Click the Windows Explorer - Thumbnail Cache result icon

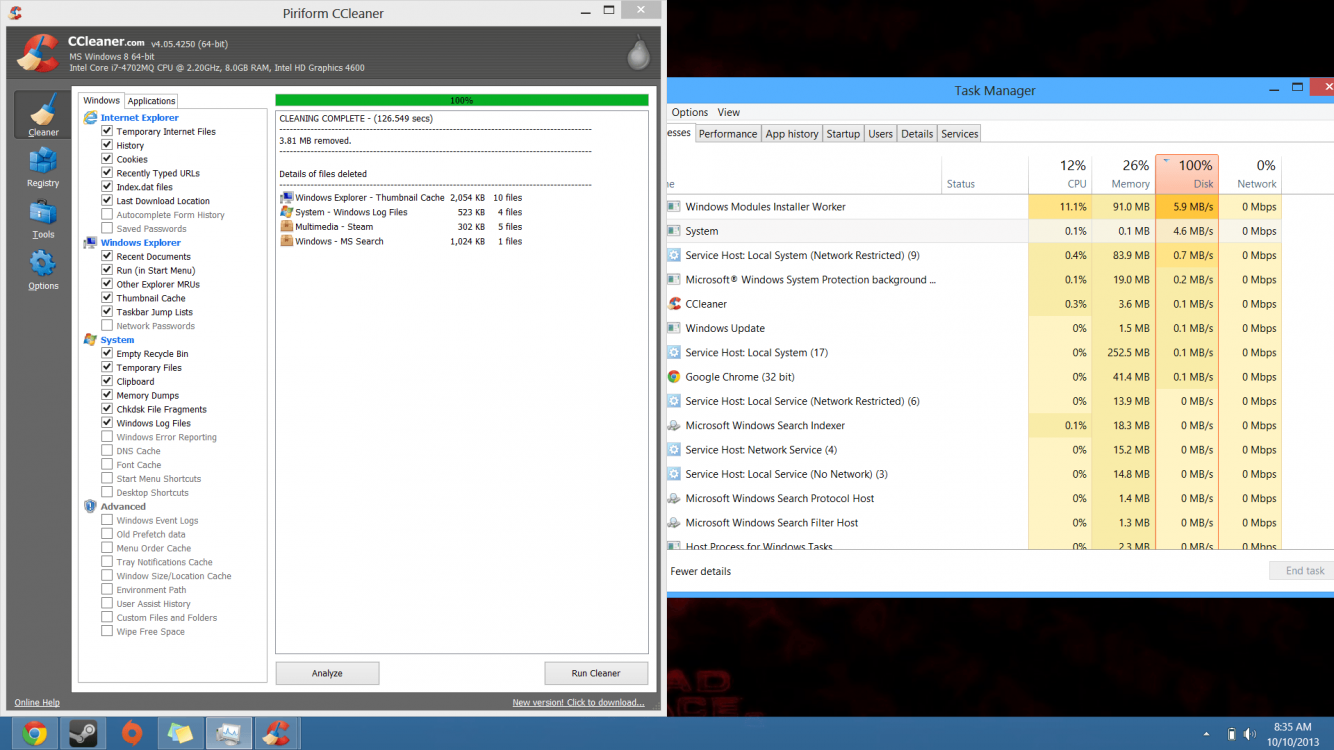tap(287, 198)
